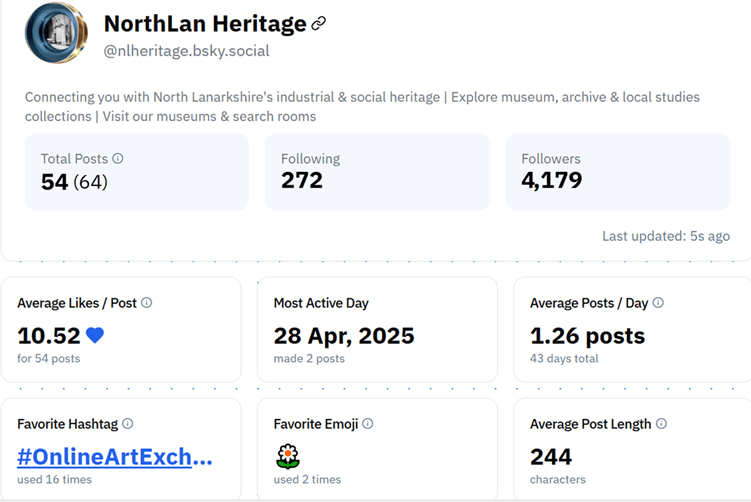Screen dimensions: 751x502
Task: Click the info icon beside Average Posts / Day
Action: tap(658, 302)
